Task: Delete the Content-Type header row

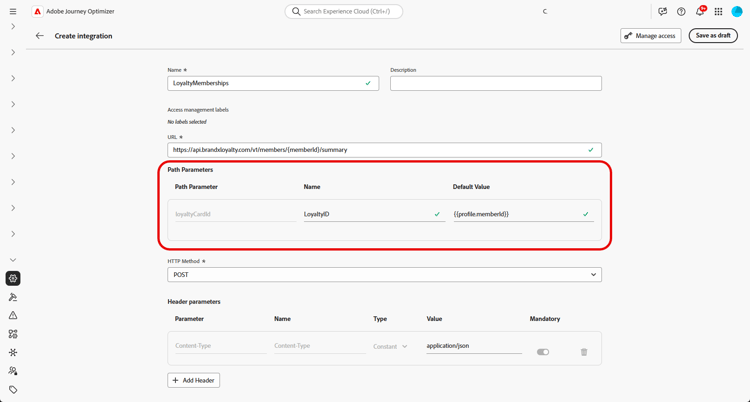Action: point(584,352)
